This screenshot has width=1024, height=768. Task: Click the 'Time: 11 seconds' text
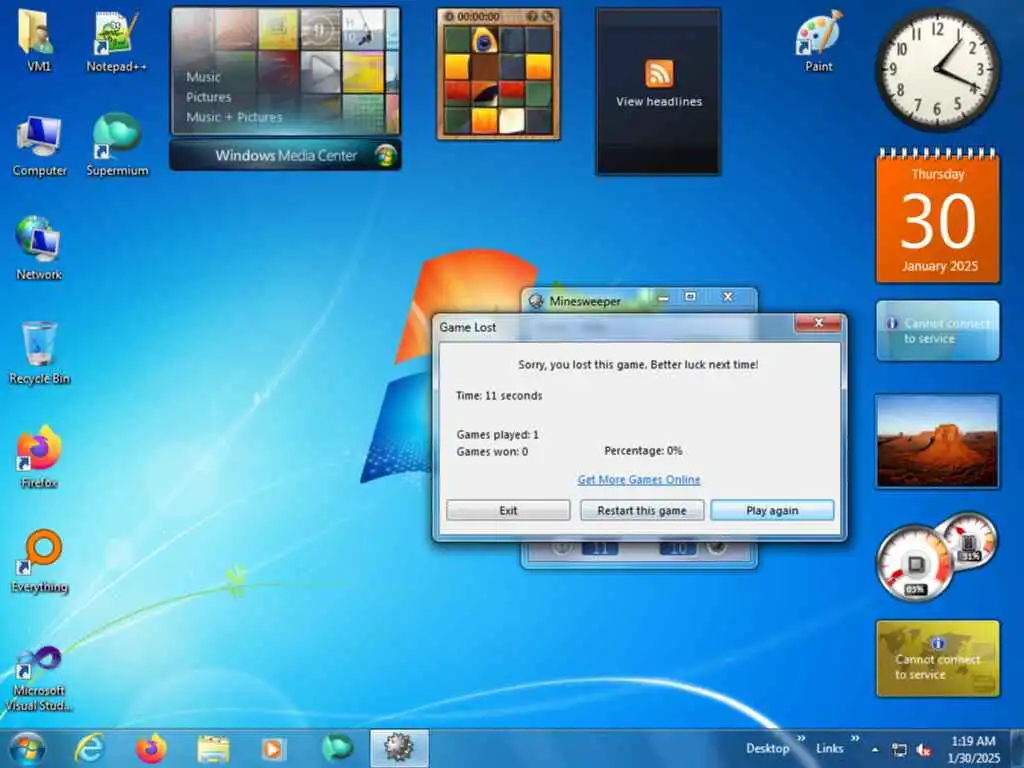499,396
